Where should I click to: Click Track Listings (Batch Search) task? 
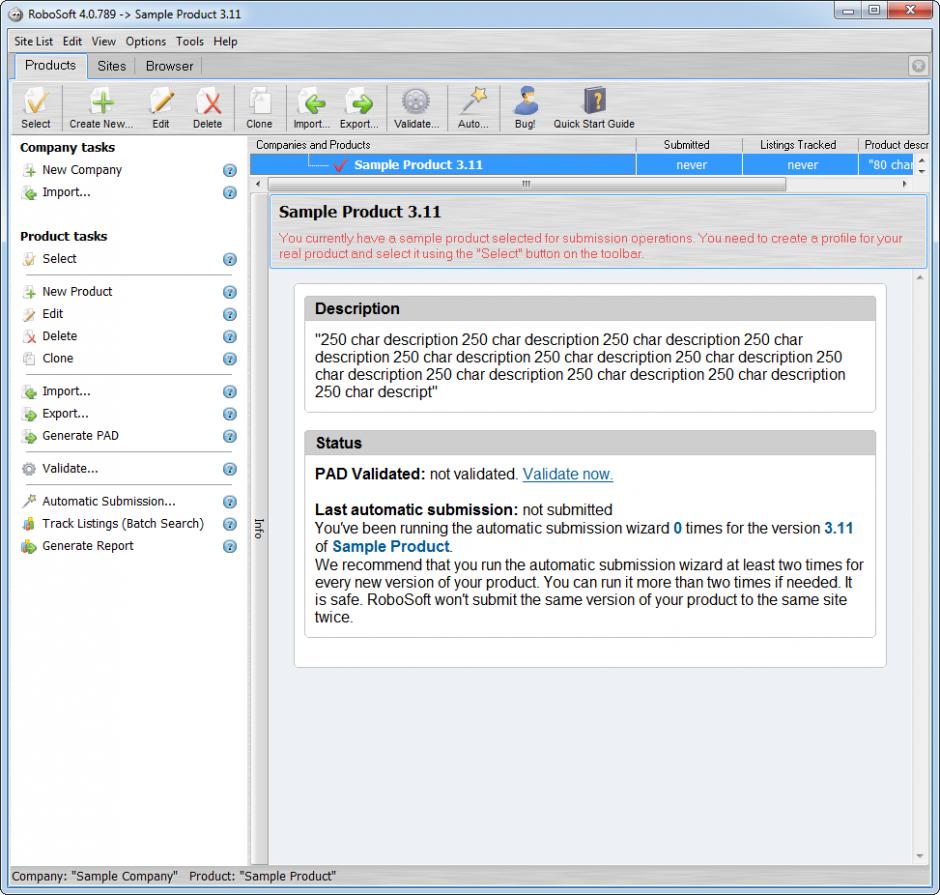coord(122,524)
